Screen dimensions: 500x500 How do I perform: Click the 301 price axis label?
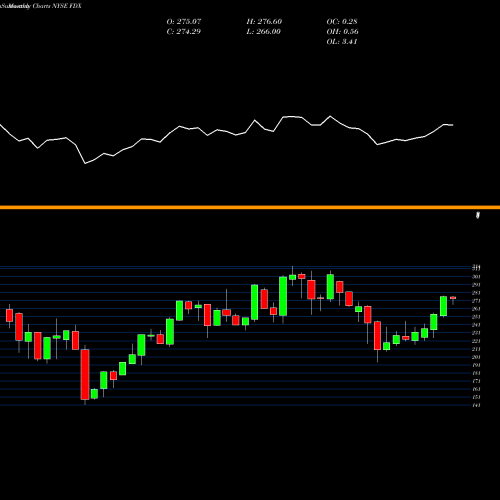pos(476,277)
